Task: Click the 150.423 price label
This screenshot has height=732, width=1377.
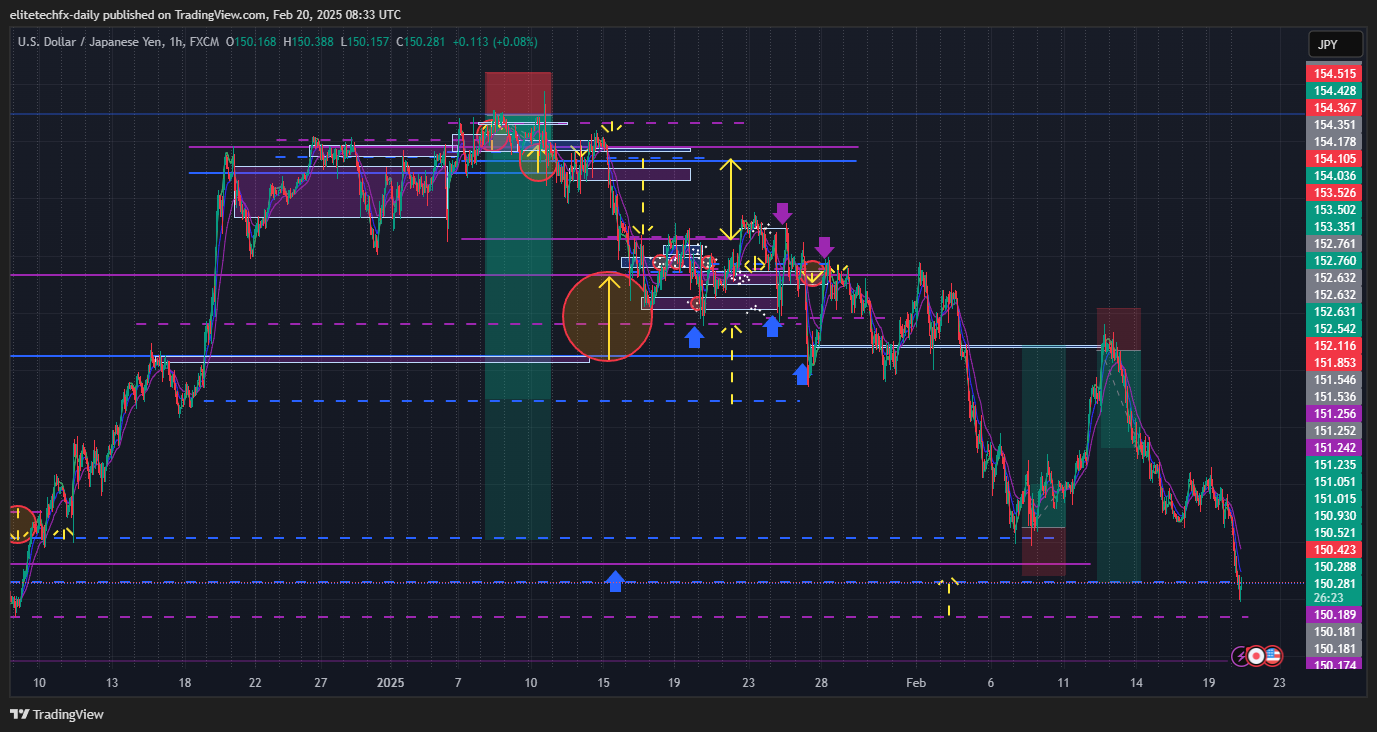Action: [1335, 550]
